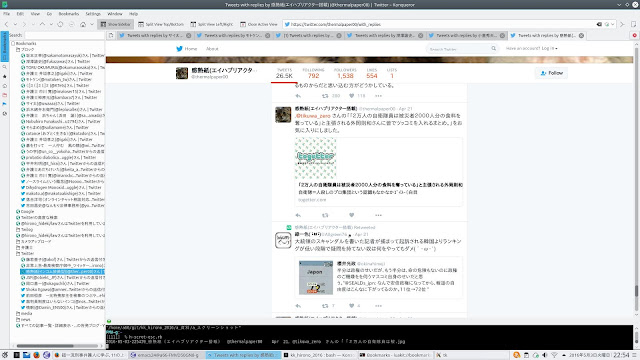This screenshot has height=360, width=640.
Task: Open the forward-history dropdown arrow
Action: (33, 24)
